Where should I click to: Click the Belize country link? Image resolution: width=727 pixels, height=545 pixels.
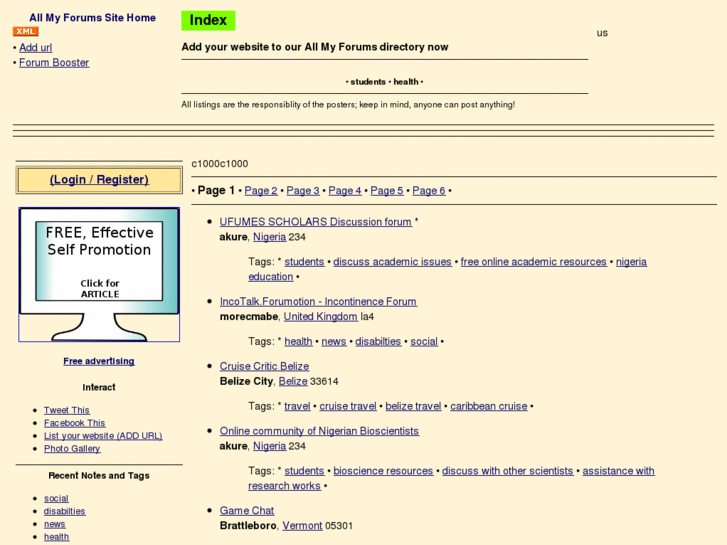(293, 381)
